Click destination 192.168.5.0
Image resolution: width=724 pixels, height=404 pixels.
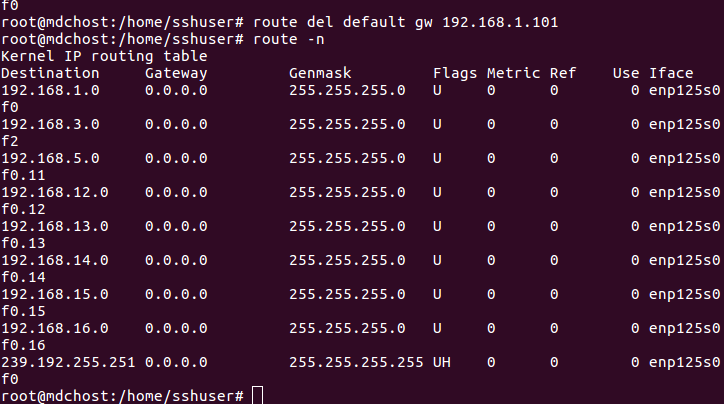point(50,158)
